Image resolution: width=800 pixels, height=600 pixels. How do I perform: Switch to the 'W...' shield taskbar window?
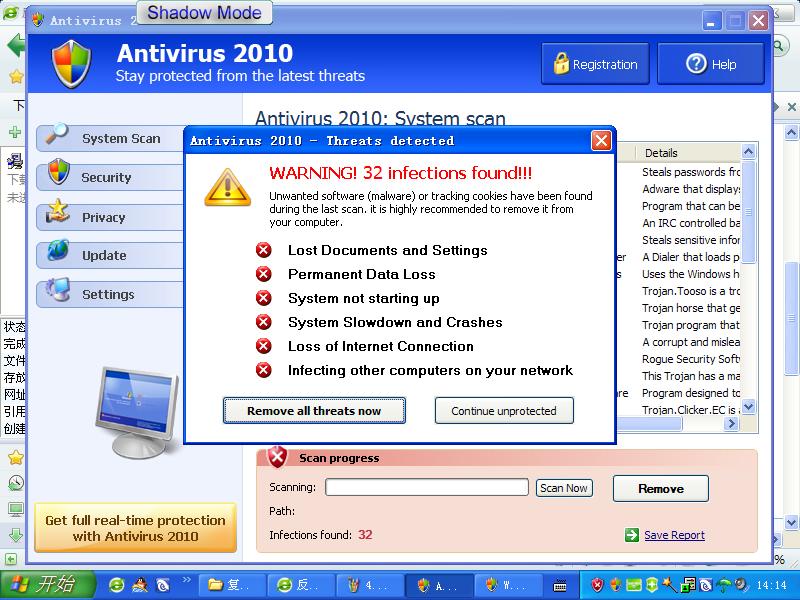509,585
